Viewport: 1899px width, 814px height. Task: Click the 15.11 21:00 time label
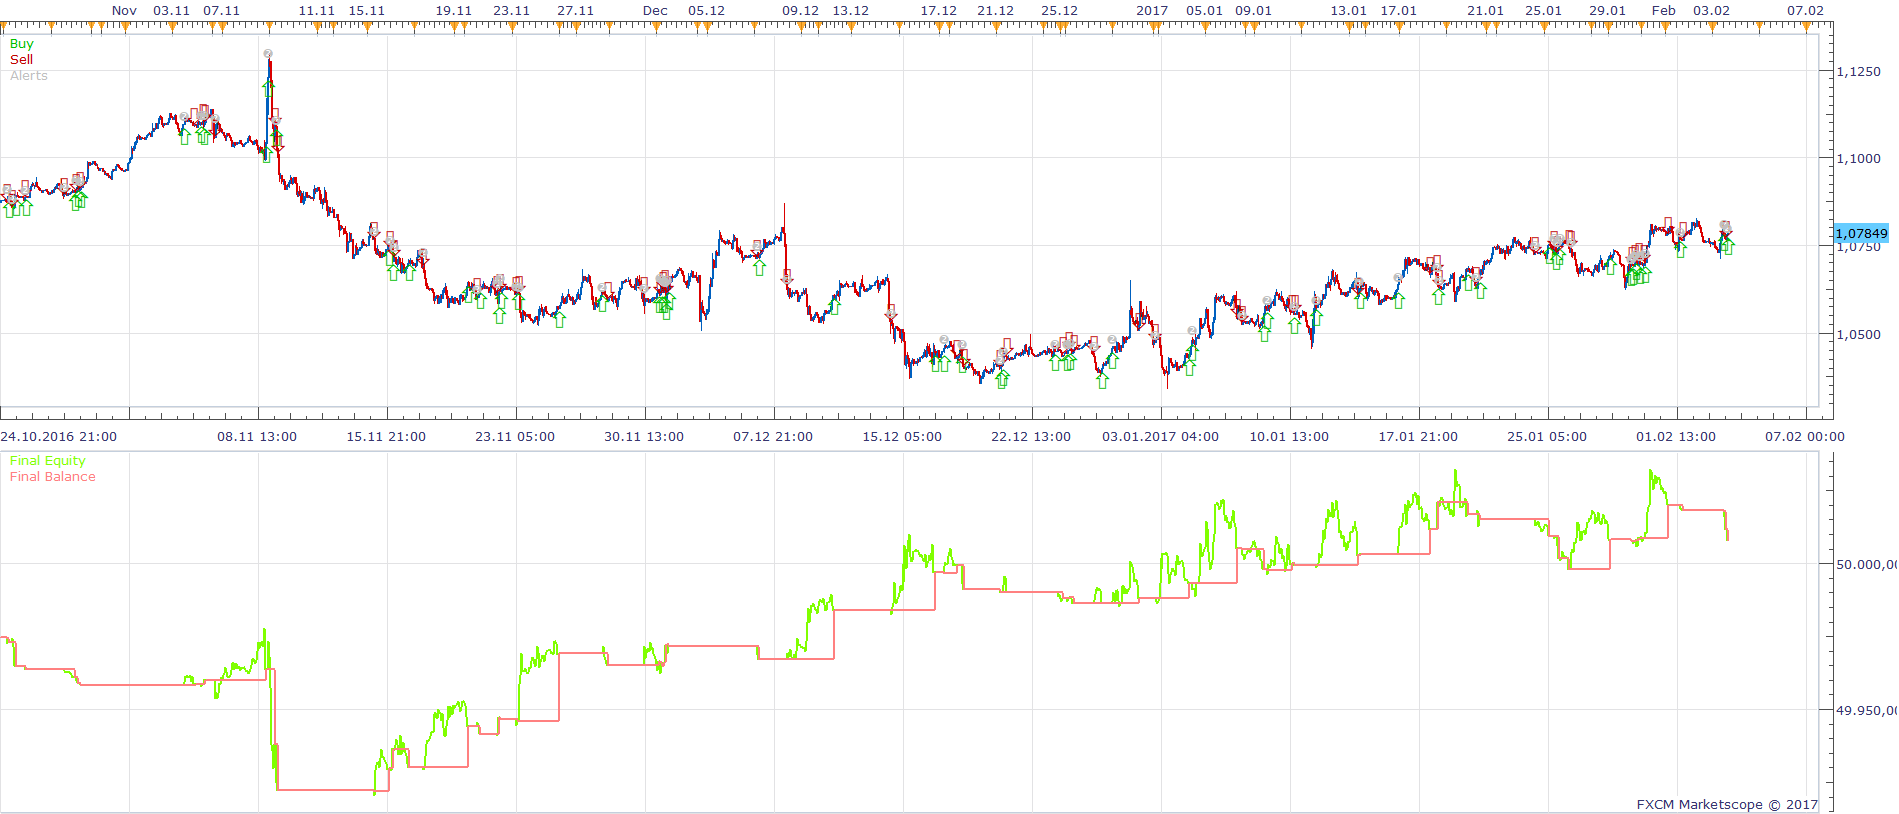point(386,437)
